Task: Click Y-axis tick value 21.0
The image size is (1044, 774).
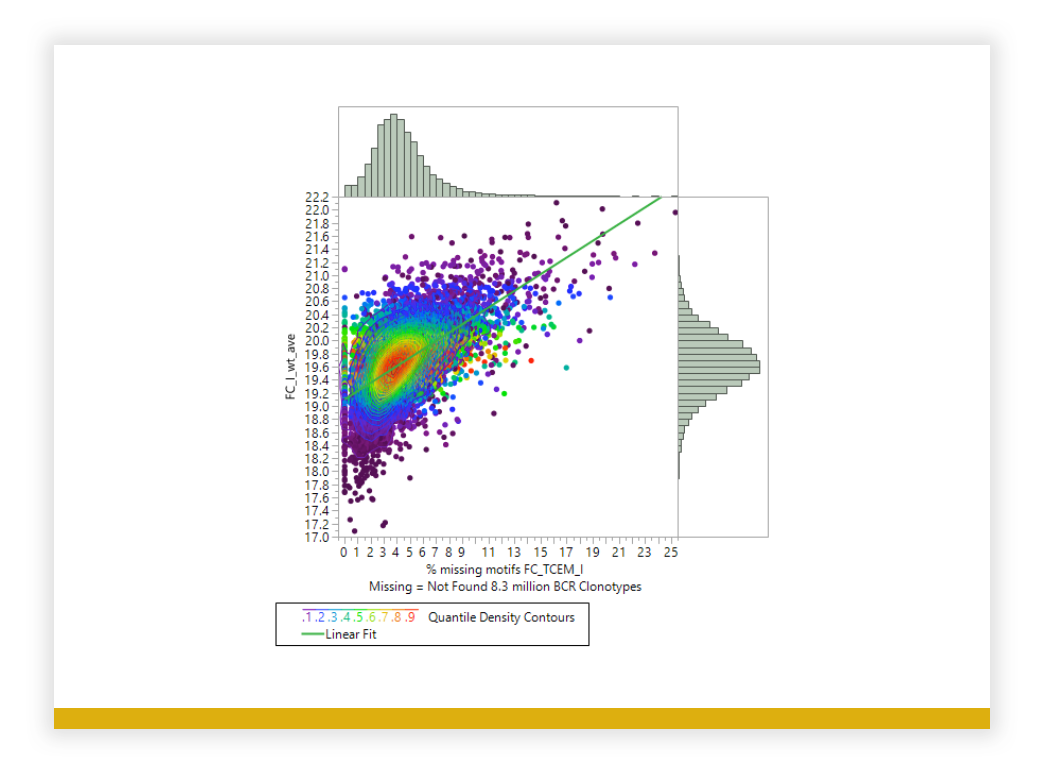Action: tap(317, 276)
